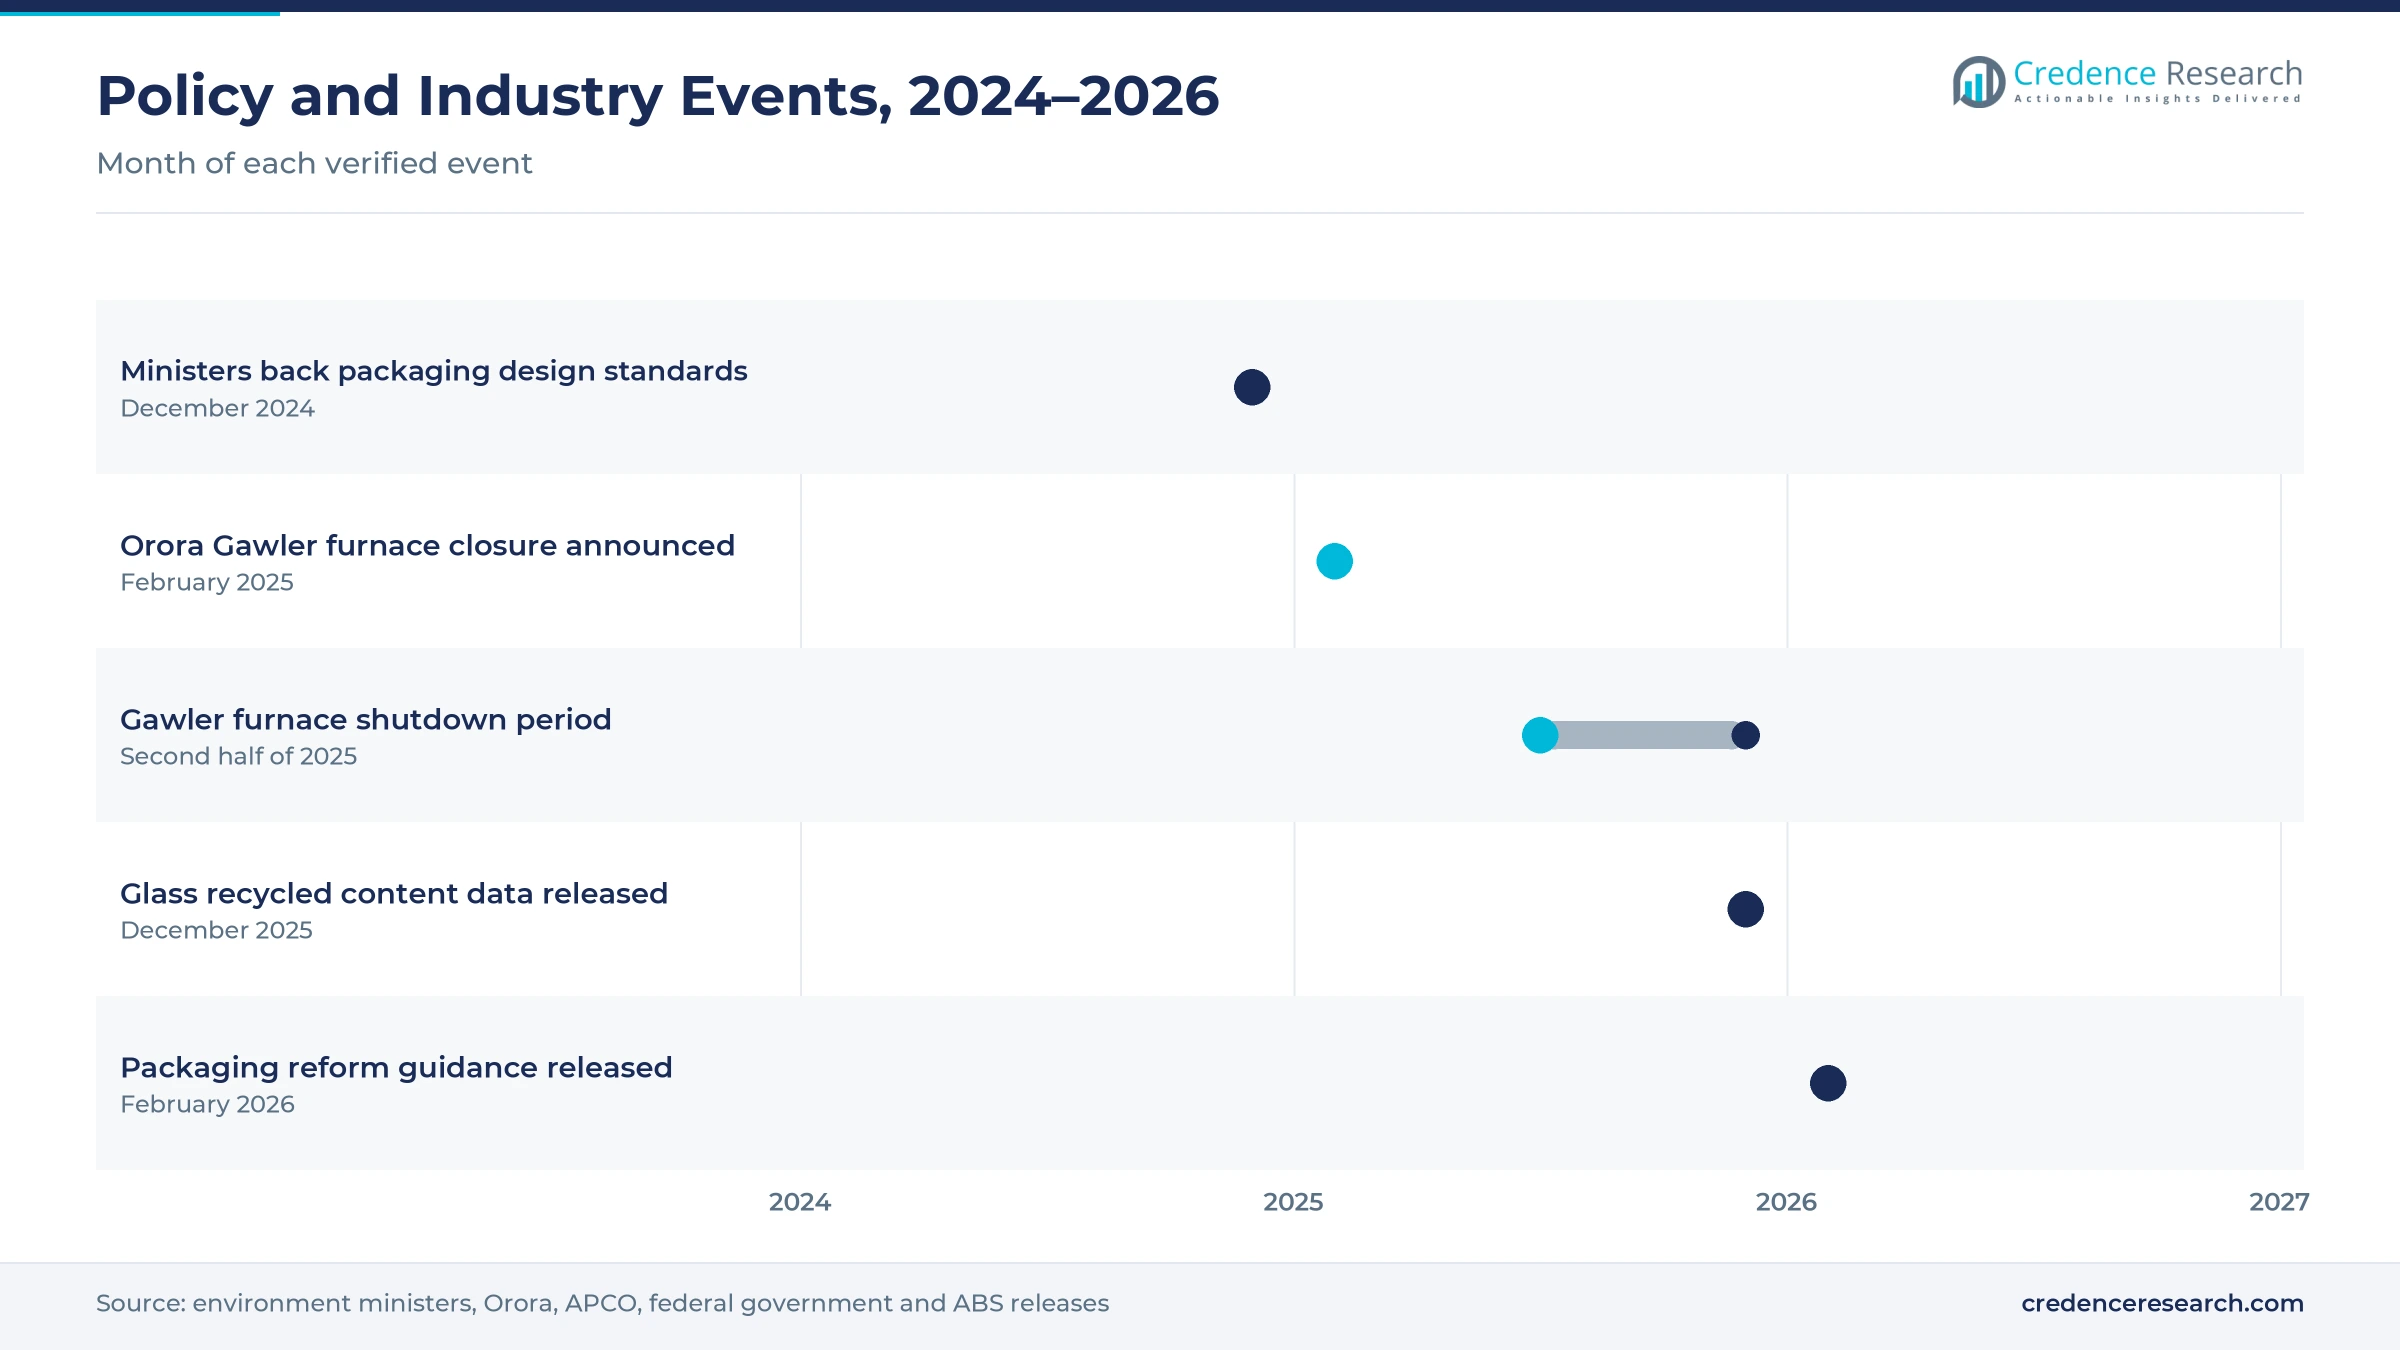This screenshot has width=2400, height=1350.
Task: Select the December 2024 ministers event dot
Action: coord(1252,387)
